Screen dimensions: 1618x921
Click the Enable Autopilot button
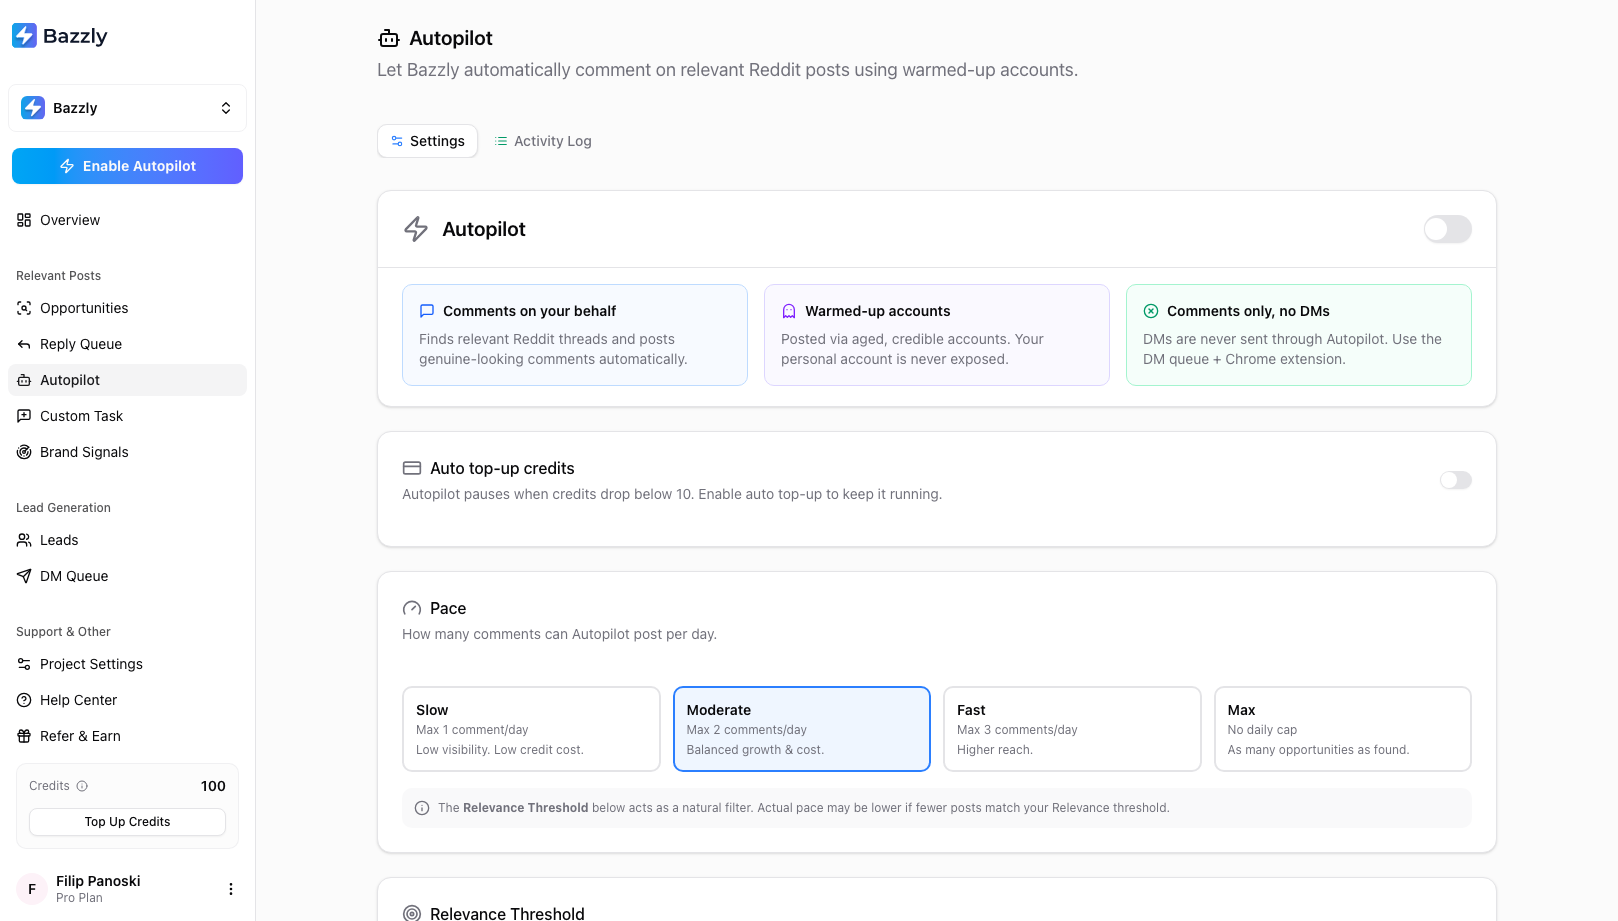127,166
